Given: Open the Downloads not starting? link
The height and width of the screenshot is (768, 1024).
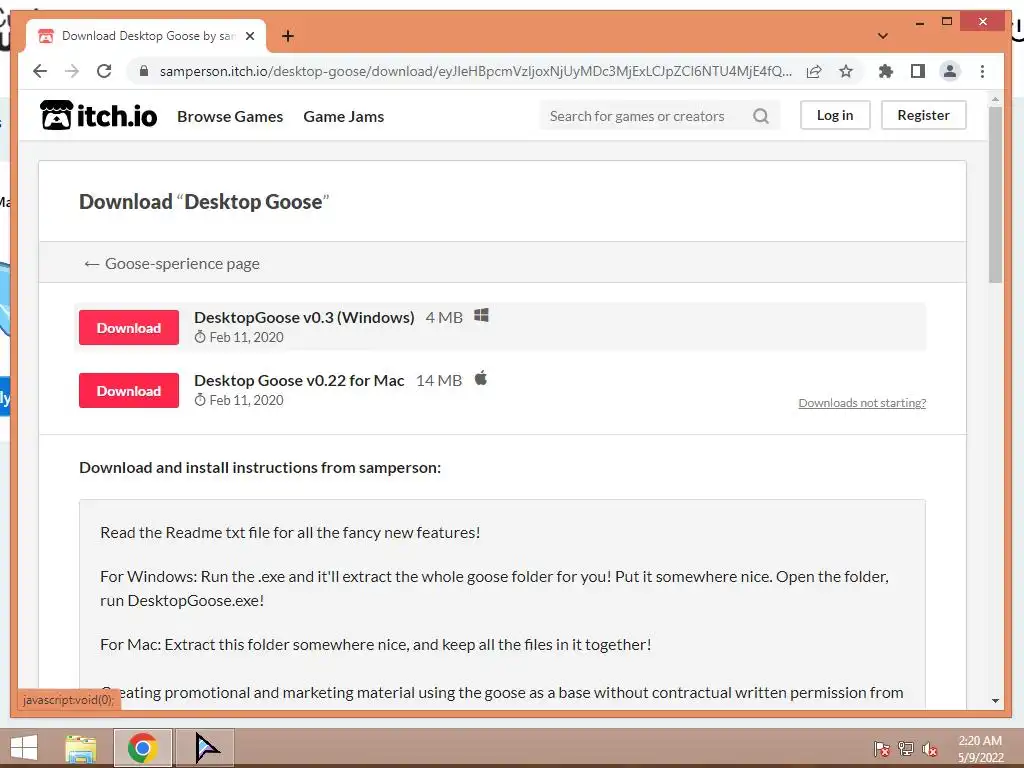Looking at the screenshot, I should pos(862,403).
